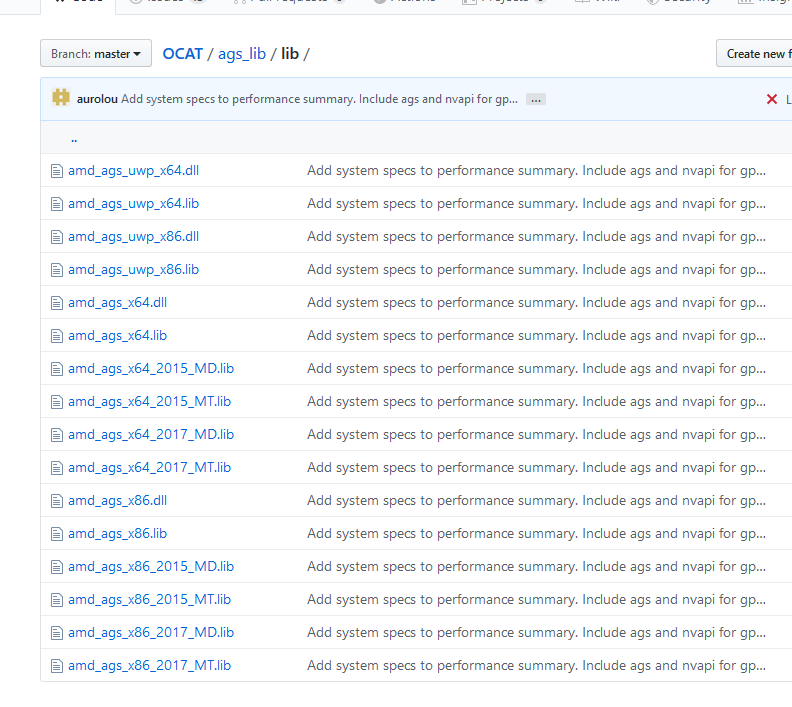This screenshot has width=792, height=707.
Task: Open commit message on amd_ags_x86_2017_MT.lib row
Action: point(536,666)
